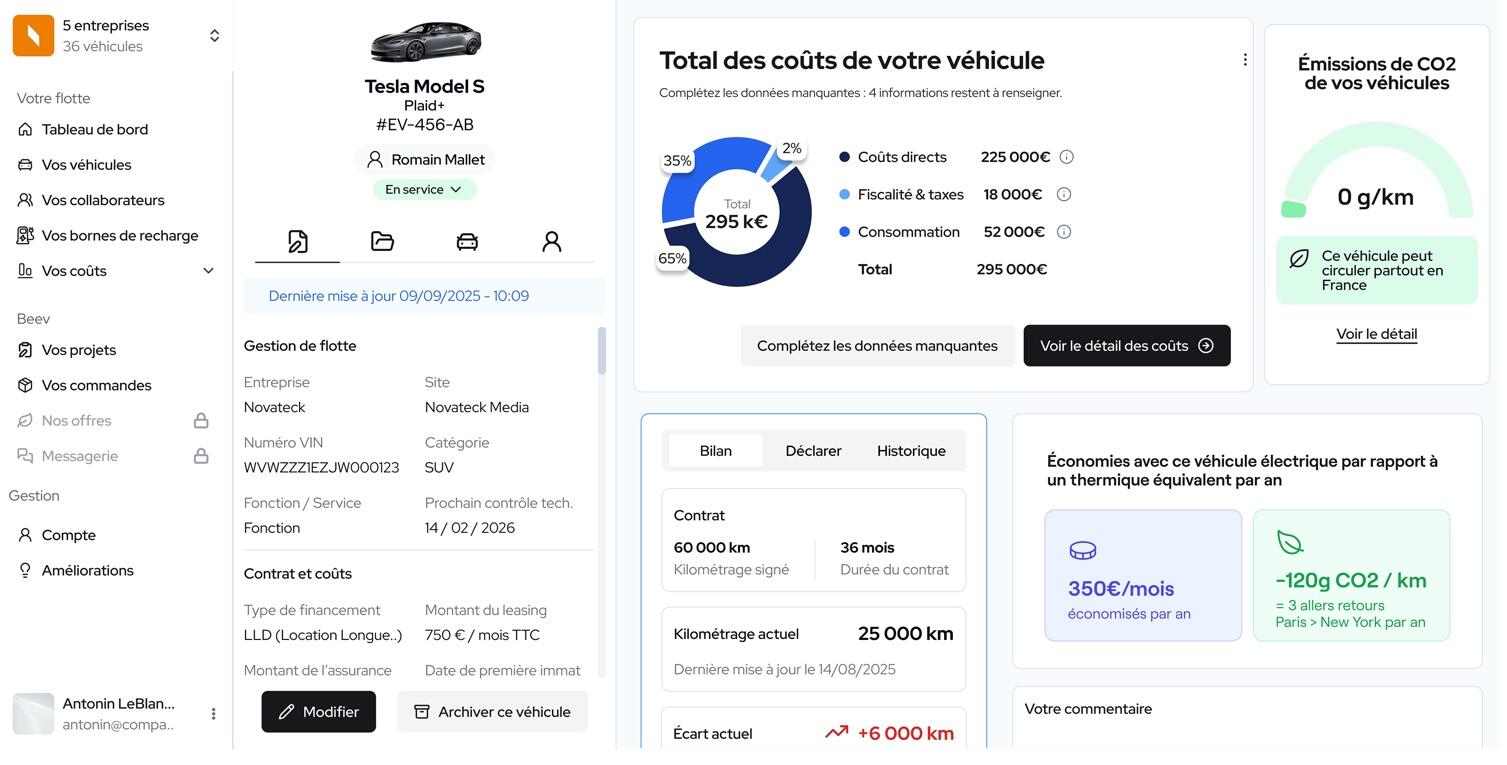The height and width of the screenshot is (765, 1507).
Task: Click Voir le détail des coûts button
Action: coord(1126,346)
